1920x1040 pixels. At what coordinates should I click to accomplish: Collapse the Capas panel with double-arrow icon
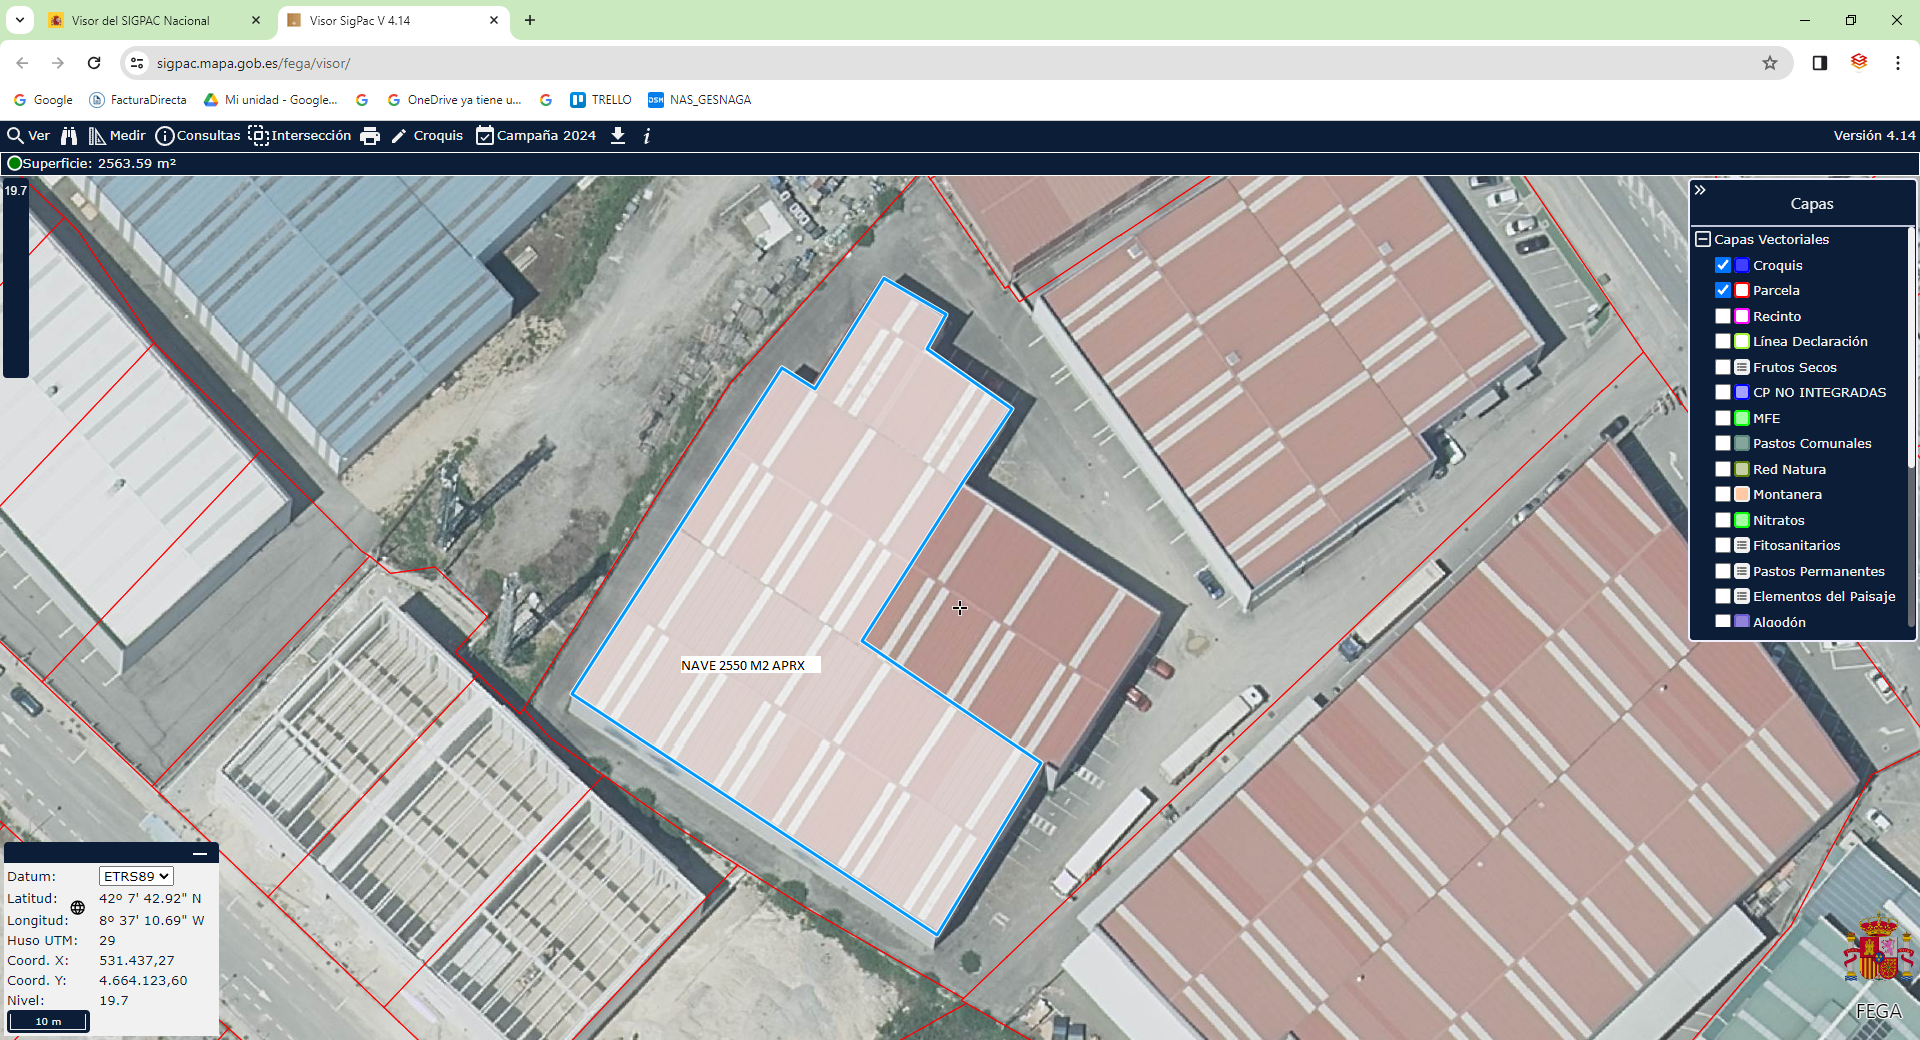point(1700,190)
